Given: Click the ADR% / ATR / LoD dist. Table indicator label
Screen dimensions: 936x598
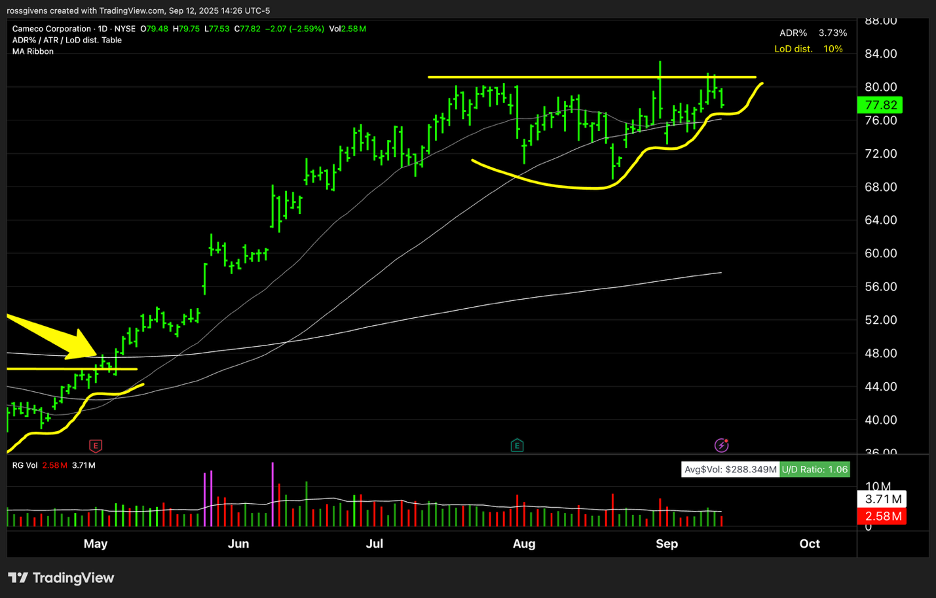Looking at the screenshot, I should coord(67,40).
